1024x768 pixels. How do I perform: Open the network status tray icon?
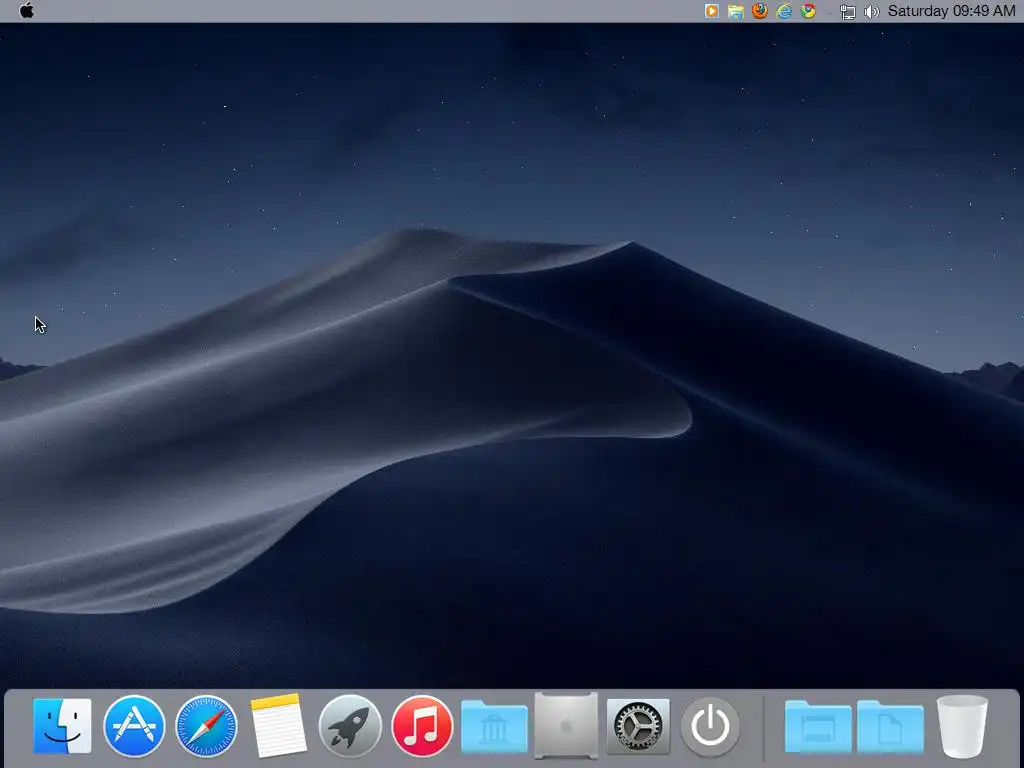pos(847,11)
